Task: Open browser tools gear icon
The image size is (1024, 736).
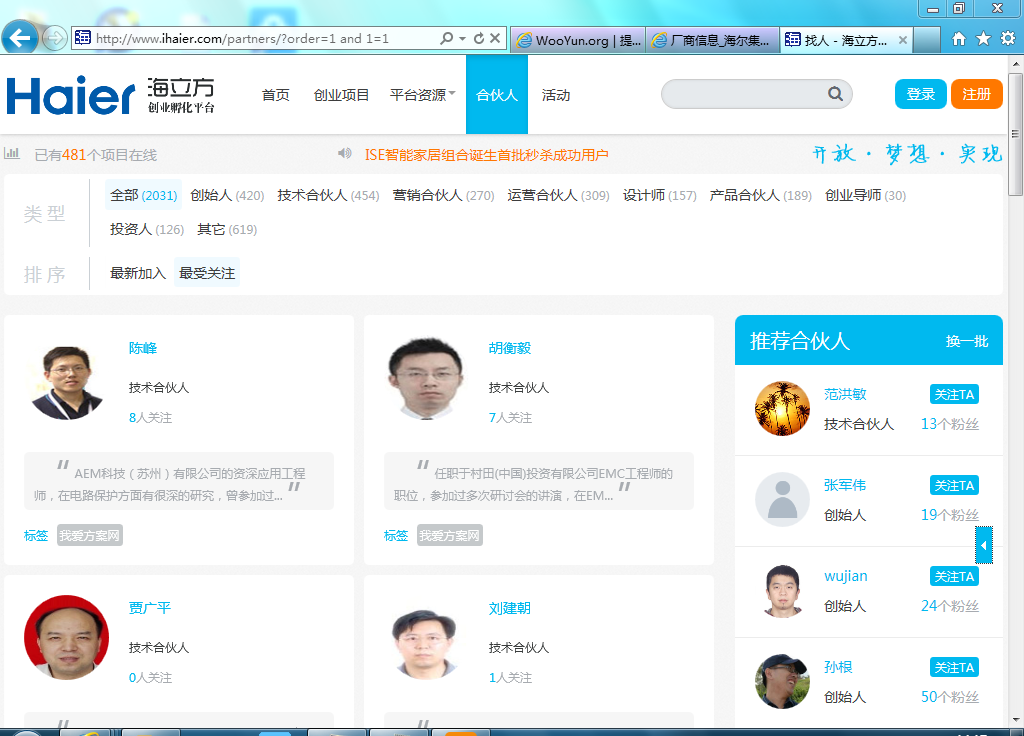Action: [1008, 39]
